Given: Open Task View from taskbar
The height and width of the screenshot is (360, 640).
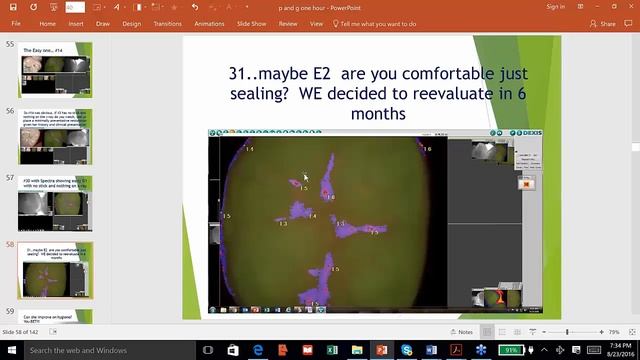Looking at the screenshot, I should click(208, 350).
